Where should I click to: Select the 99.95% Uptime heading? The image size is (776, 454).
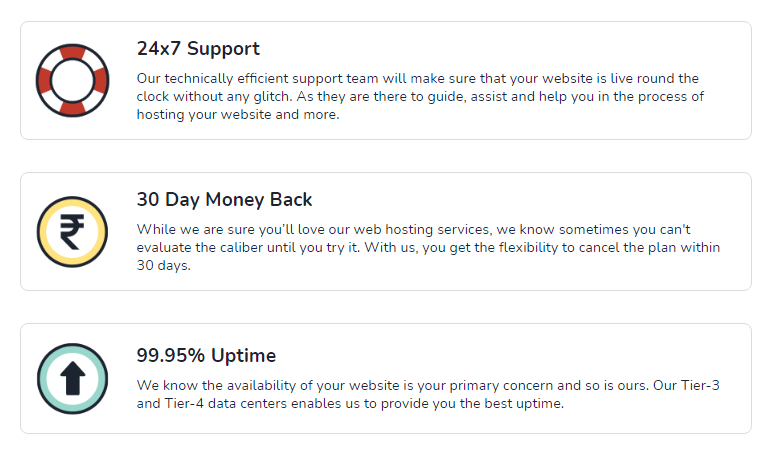coord(206,355)
